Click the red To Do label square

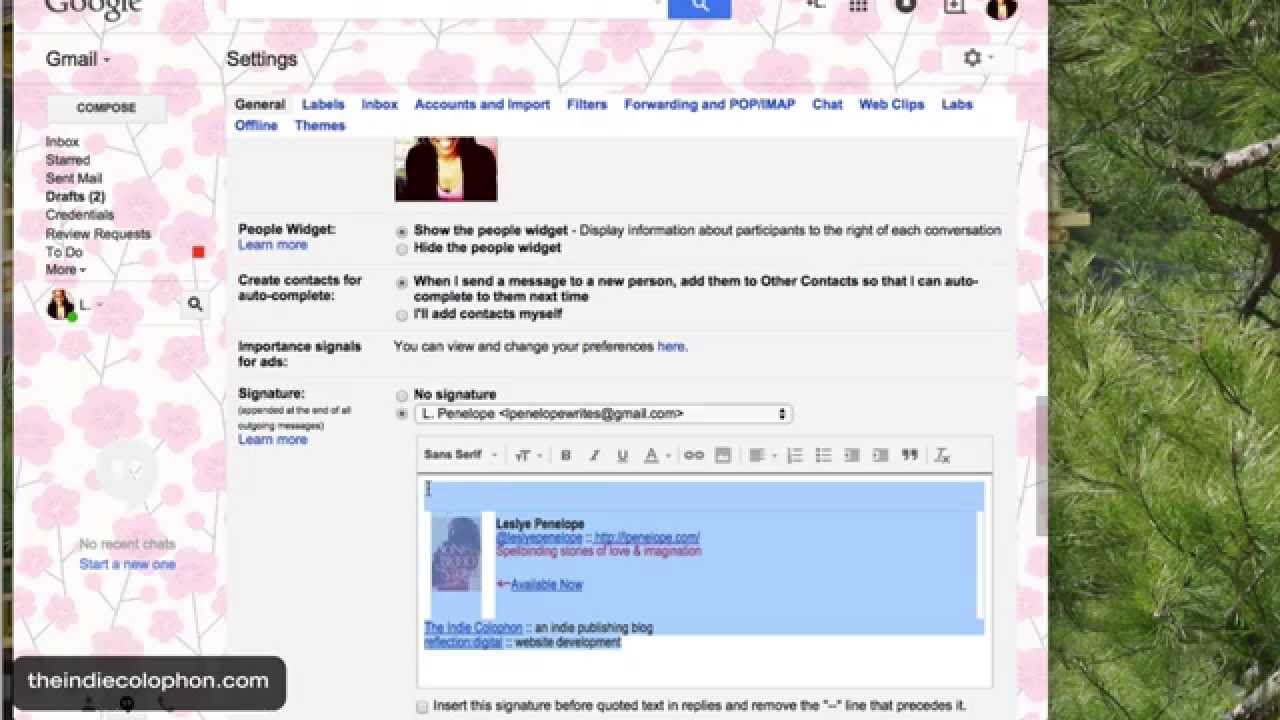(x=198, y=252)
